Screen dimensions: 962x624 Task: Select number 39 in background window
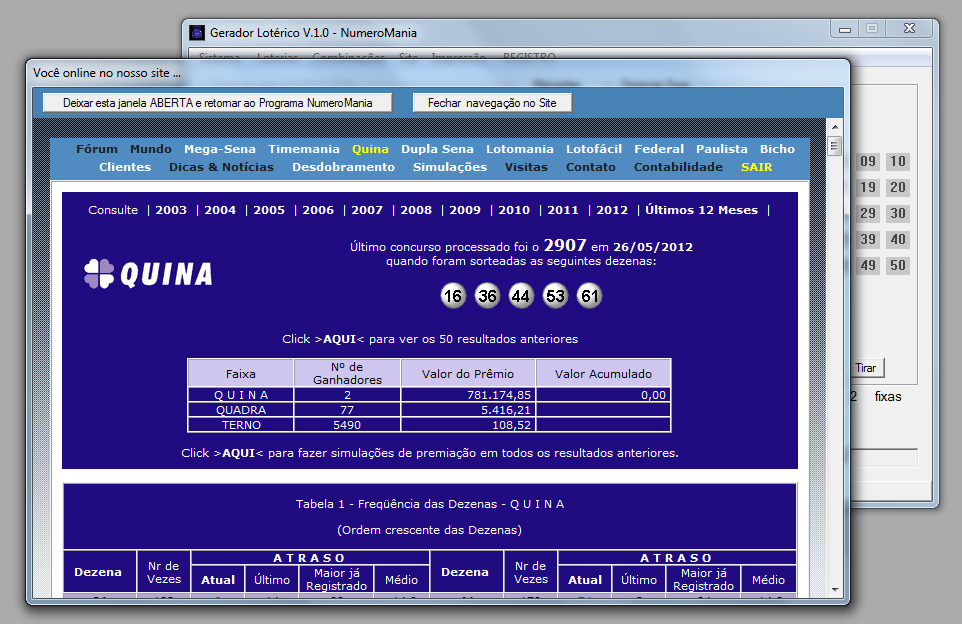(868, 239)
